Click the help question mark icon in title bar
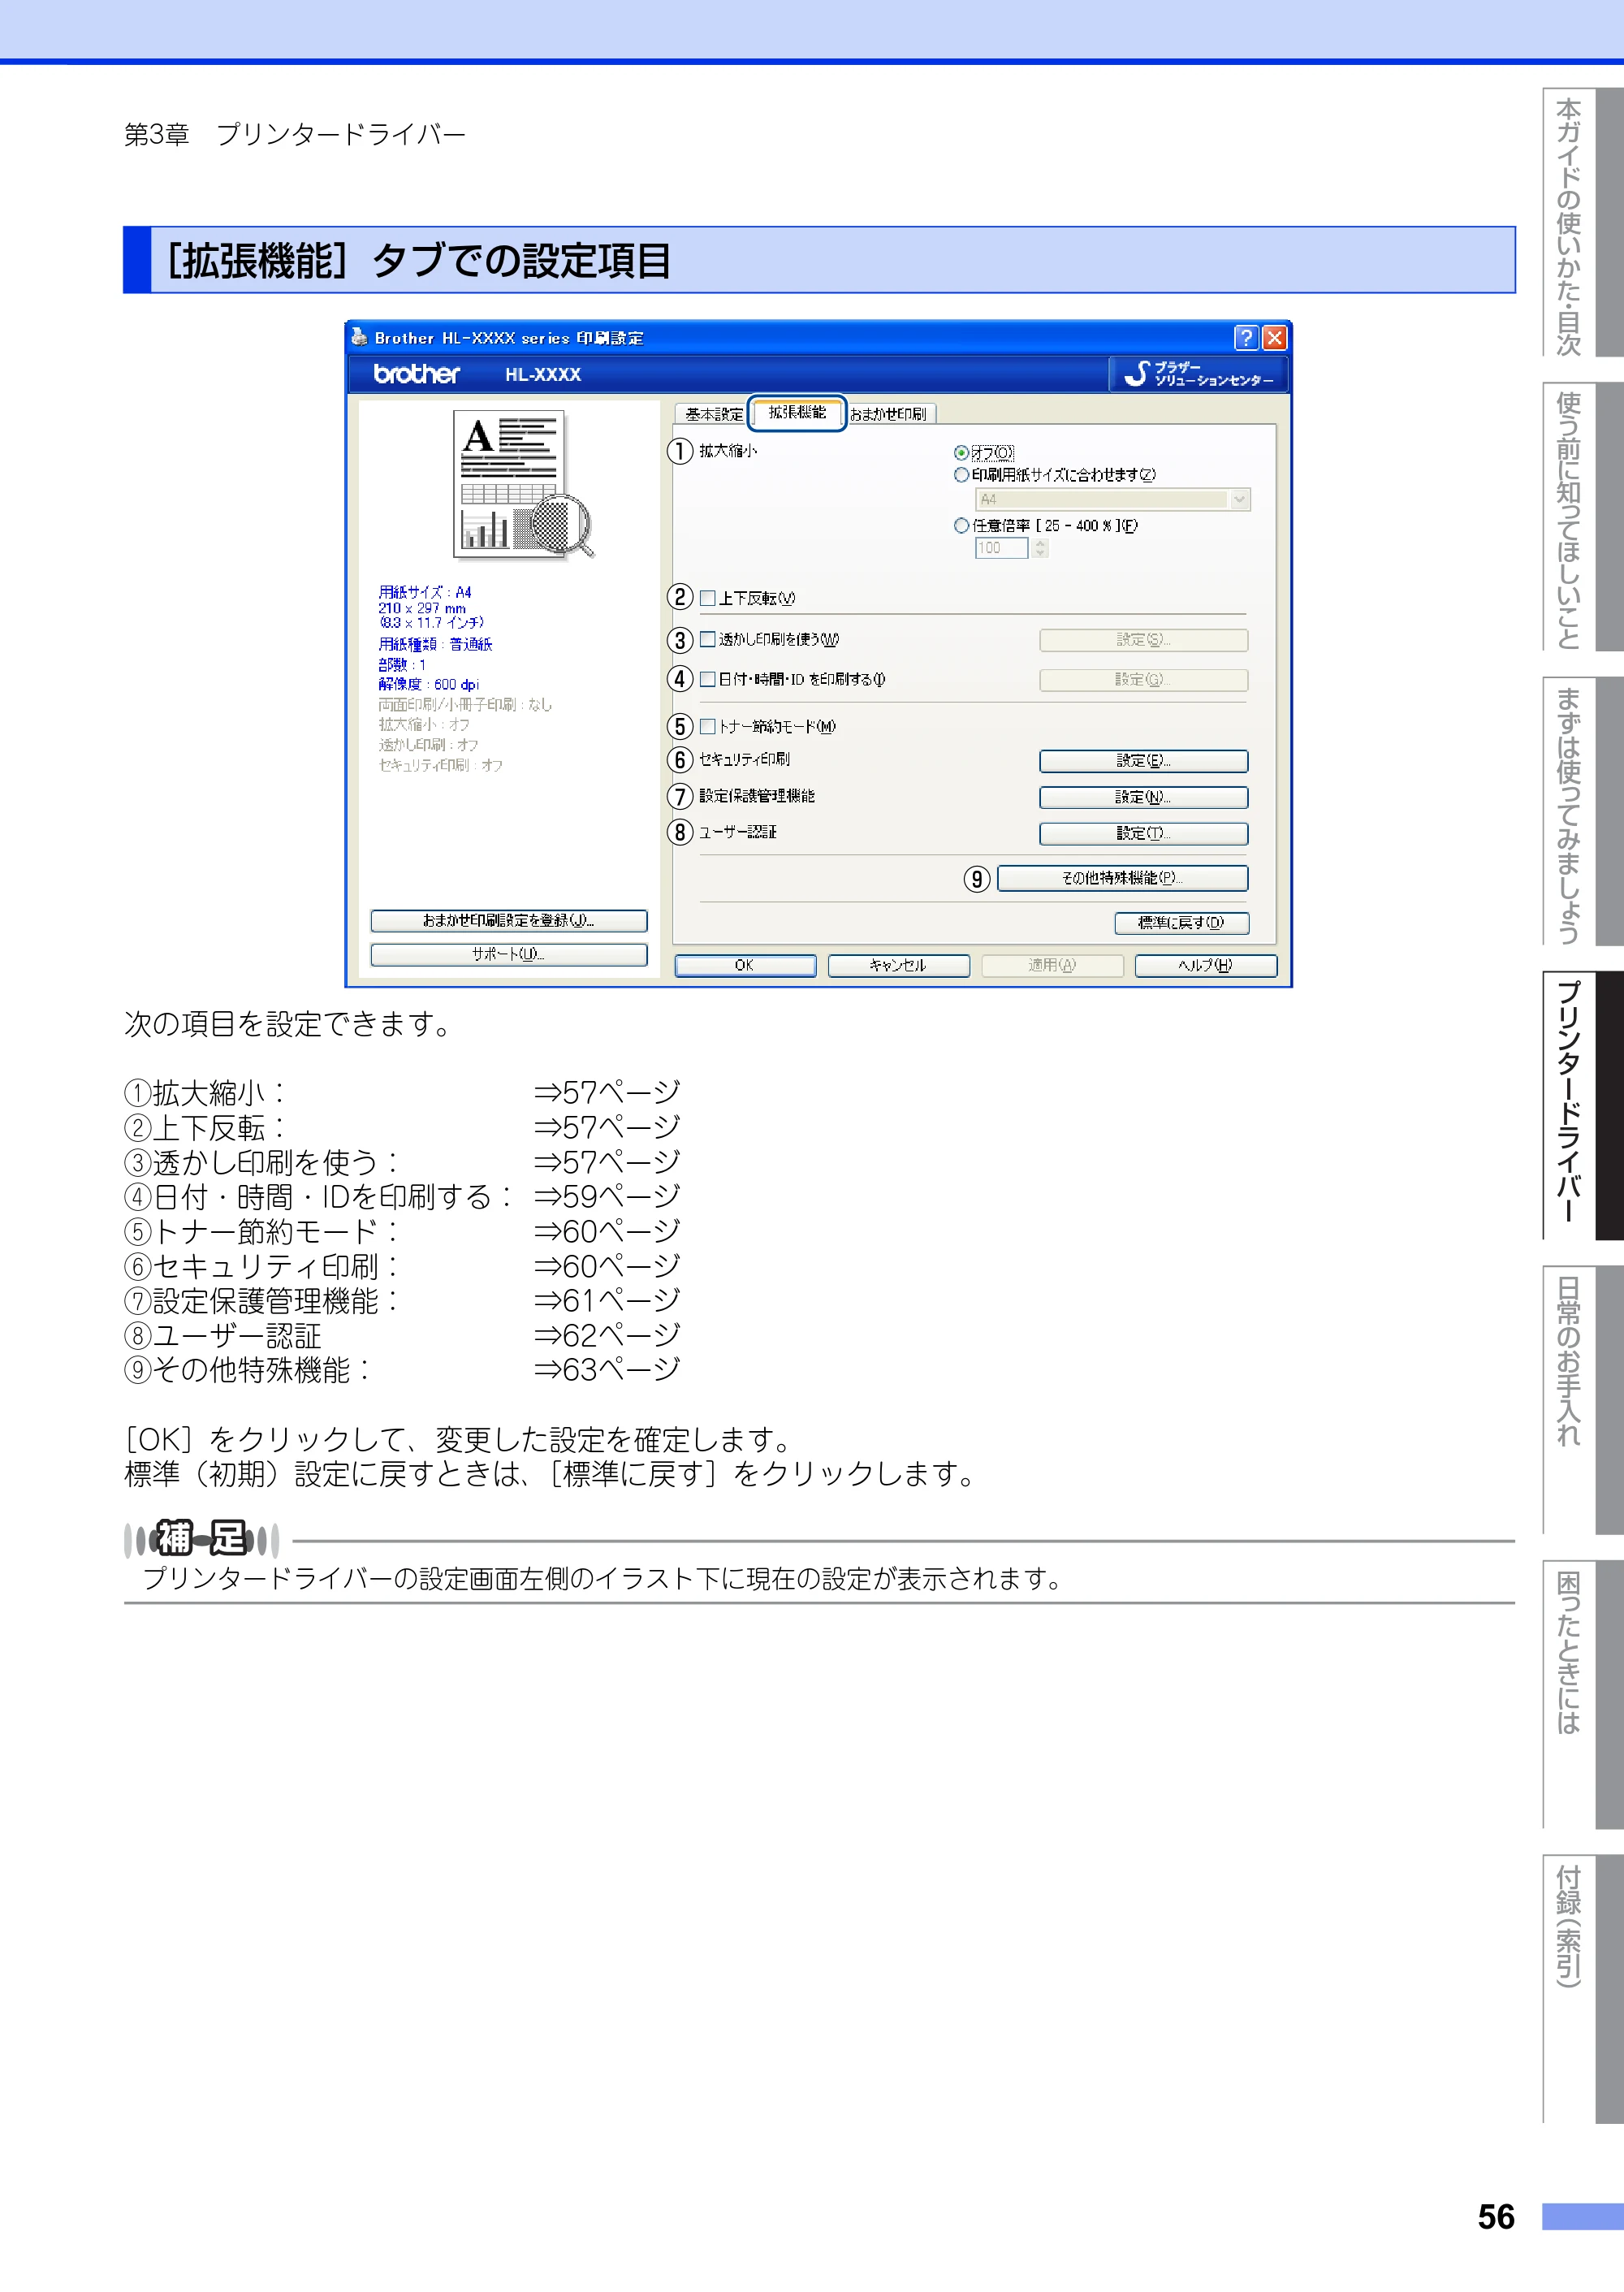The height and width of the screenshot is (2292, 1624). tap(1245, 338)
